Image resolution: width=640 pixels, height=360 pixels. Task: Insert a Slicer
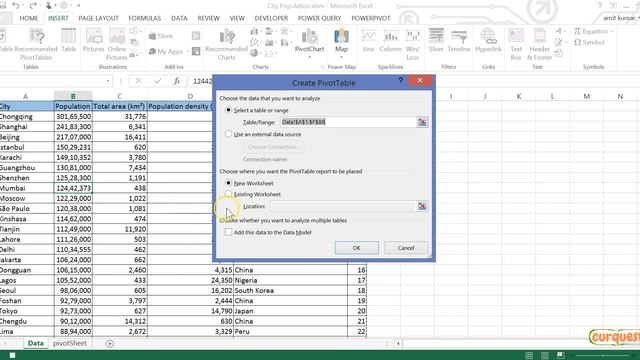[436, 41]
